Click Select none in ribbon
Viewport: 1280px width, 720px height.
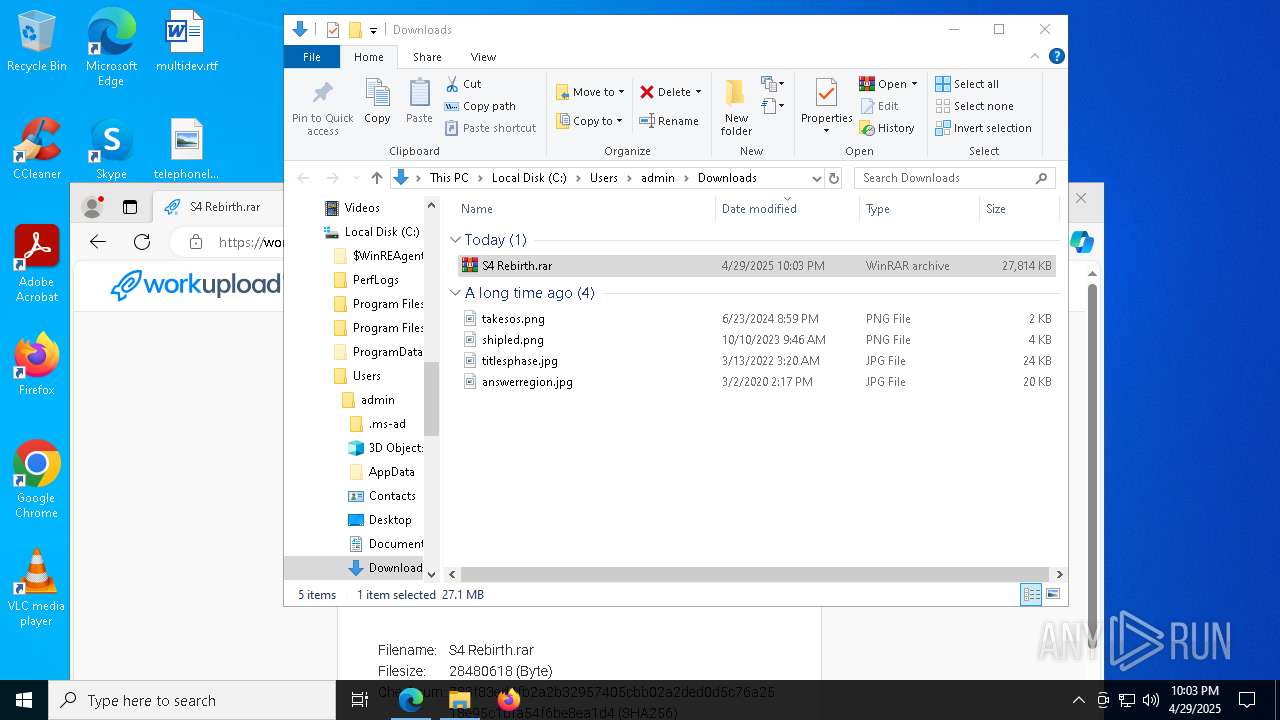click(x=974, y=106)
